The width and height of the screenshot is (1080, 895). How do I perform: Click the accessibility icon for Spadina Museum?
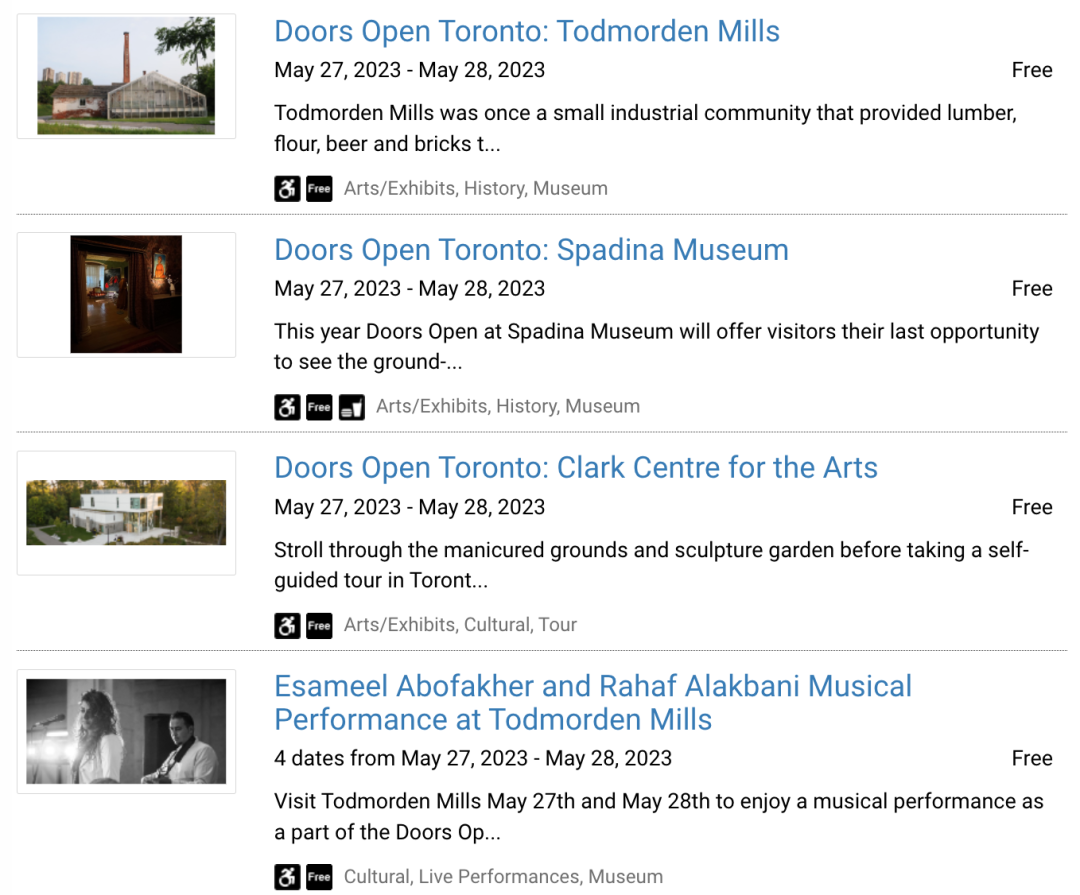pyautogui.click(x=287, y=407)
